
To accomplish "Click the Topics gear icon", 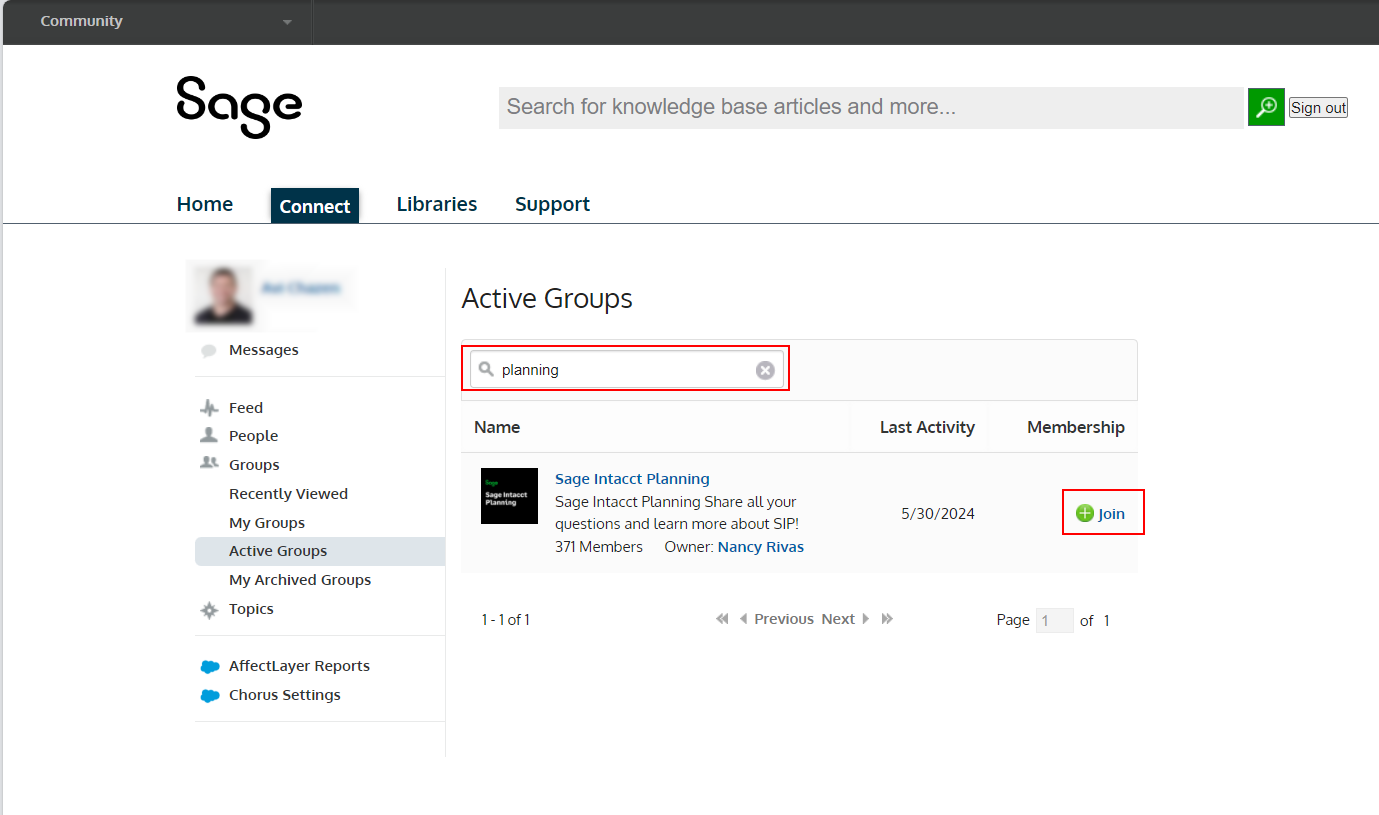I will (209, 610).
